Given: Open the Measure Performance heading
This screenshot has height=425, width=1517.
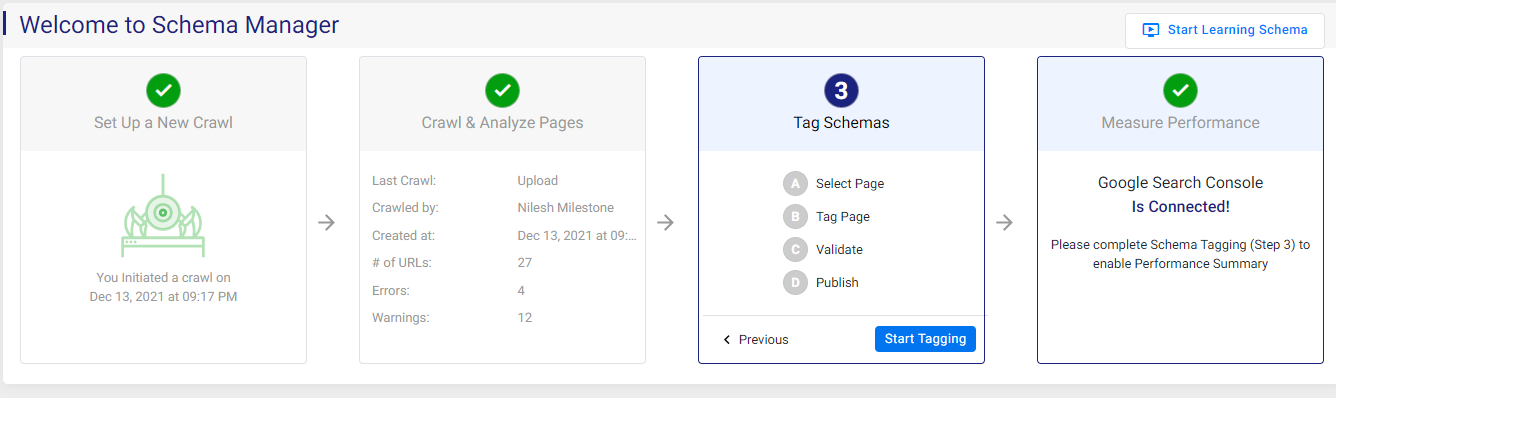Looking at the screenshot, I should pyautogui.click(x=1180, y=123).
